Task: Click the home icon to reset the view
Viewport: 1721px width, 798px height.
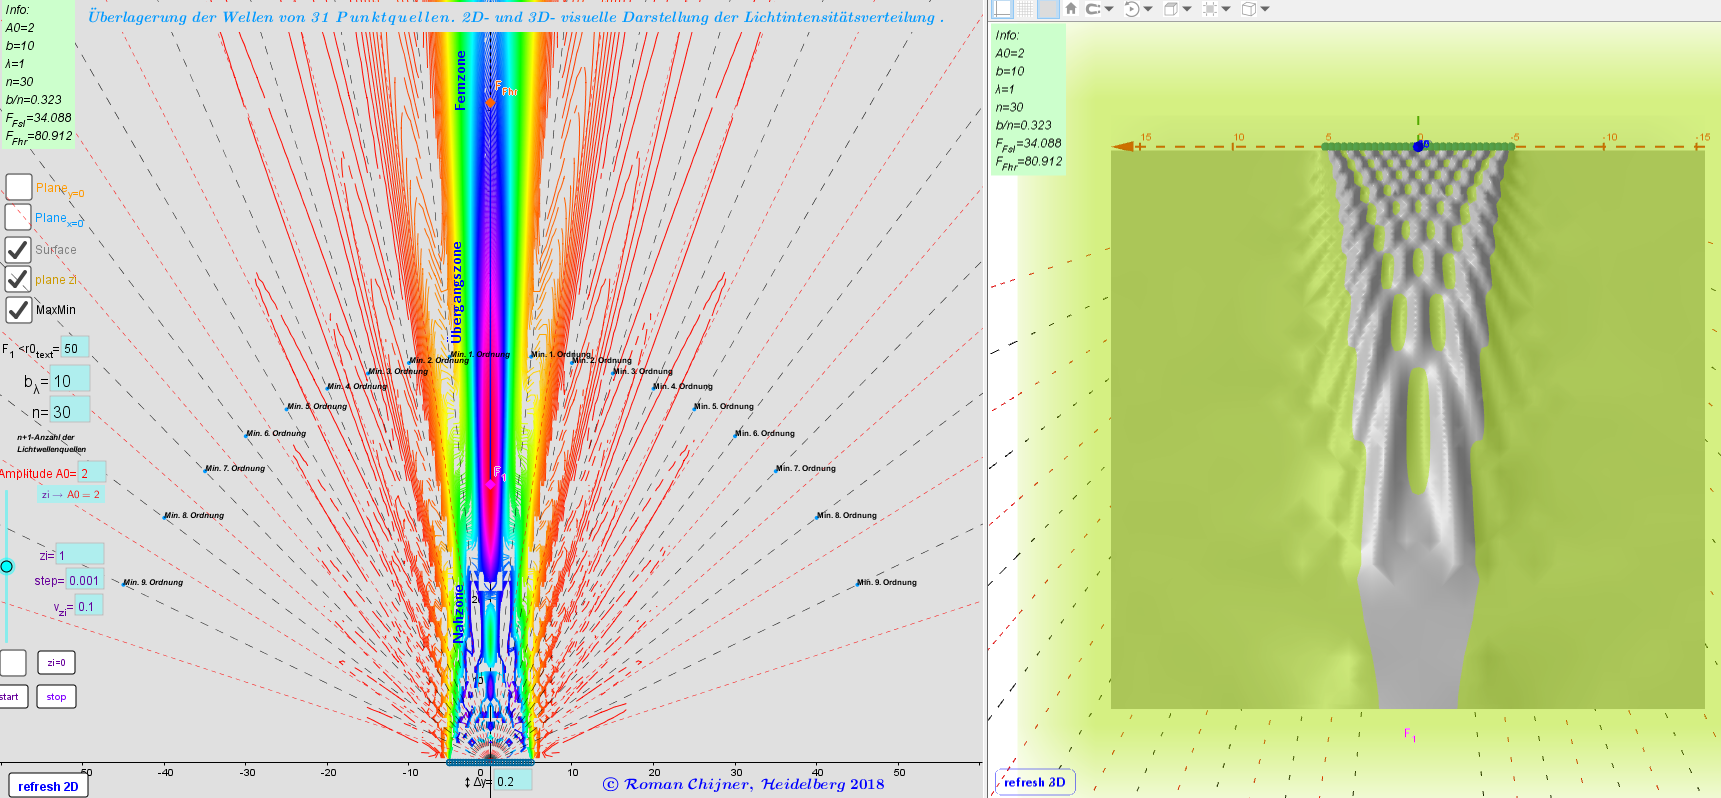Action: tap(1071, 9)
